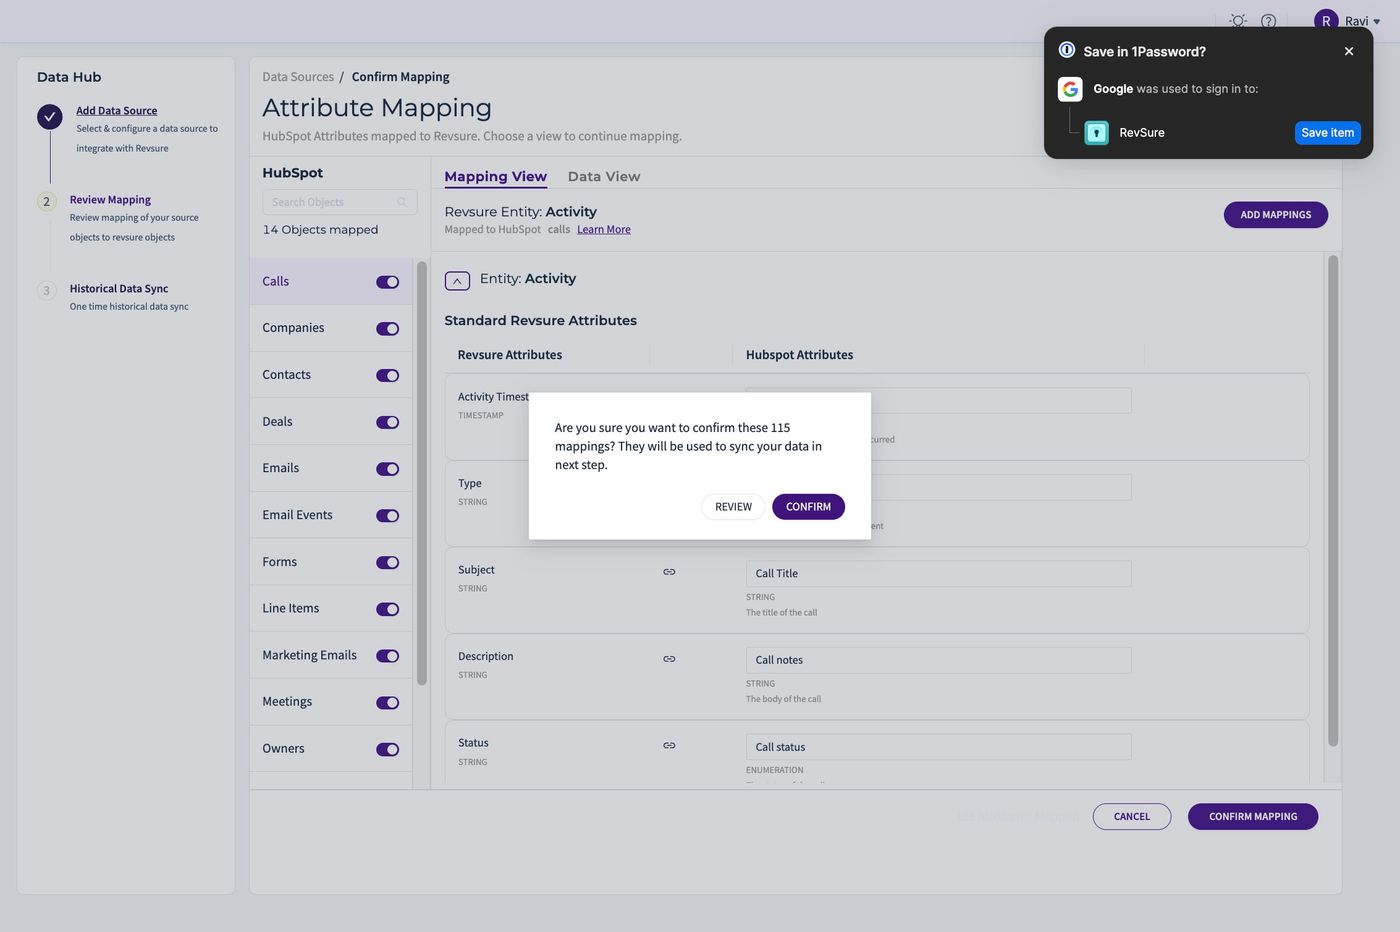1400x932 pixels.
Task: Switch to the Mapping View tab
Action: (x=495, y=176)
